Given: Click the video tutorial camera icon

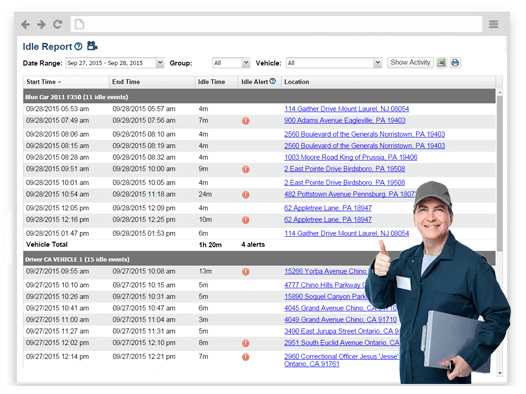Looking at the screenshot, I should pyautogui.click(x=92, y=46).
